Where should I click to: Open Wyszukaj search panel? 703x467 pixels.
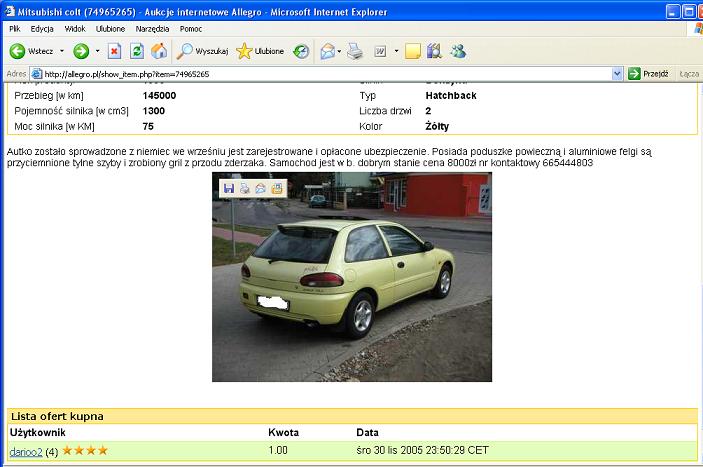[203, 51]
